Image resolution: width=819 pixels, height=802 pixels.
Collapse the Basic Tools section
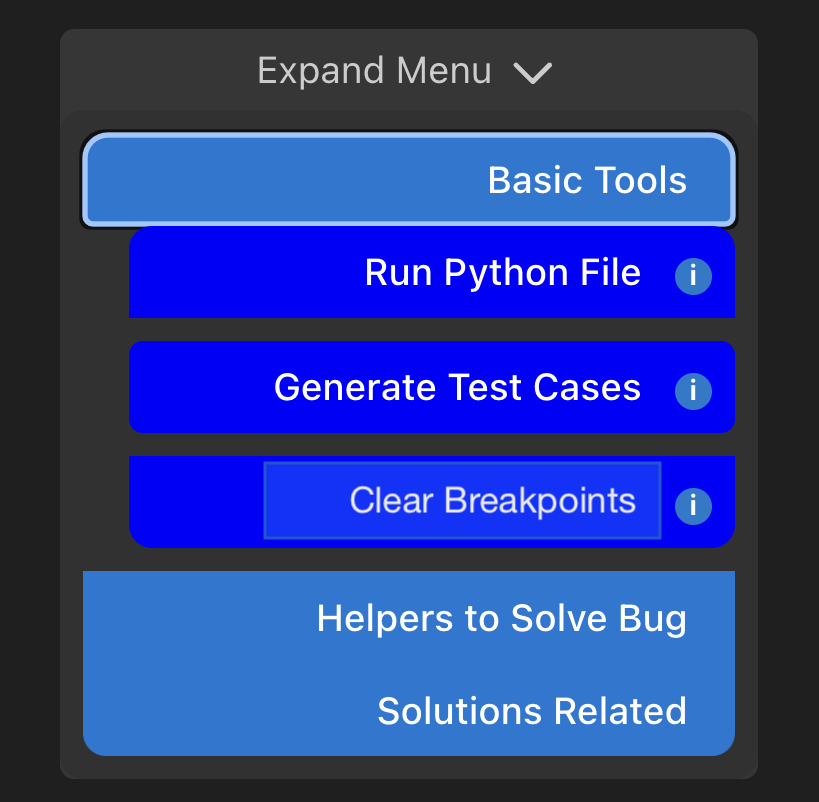(408, 180)
